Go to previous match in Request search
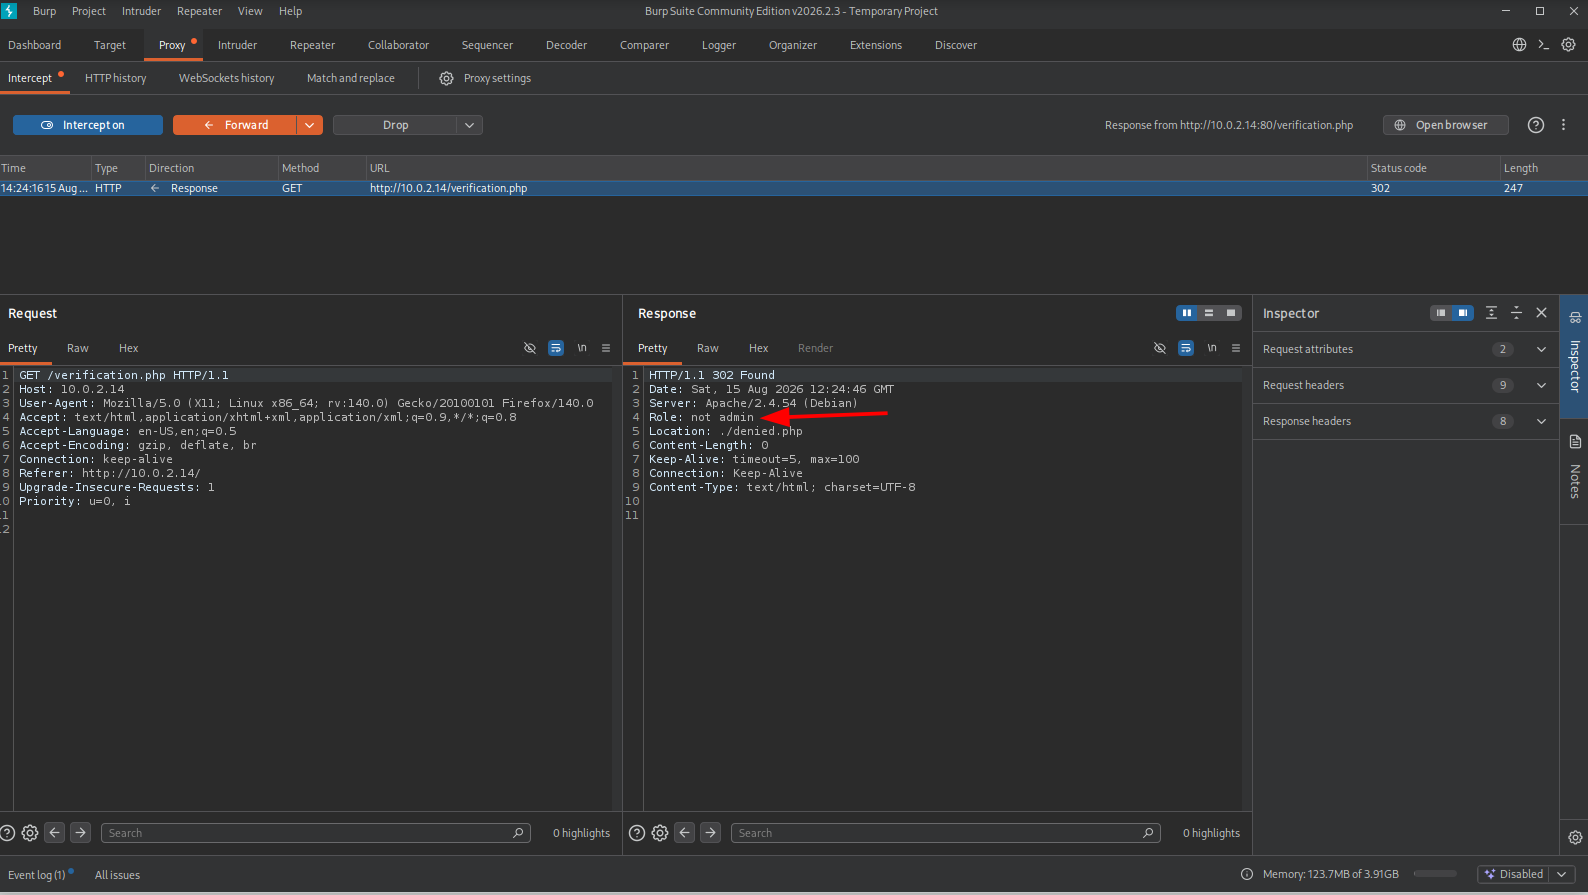The width and height of the screenshot is (1588, 895). point(55,832)
